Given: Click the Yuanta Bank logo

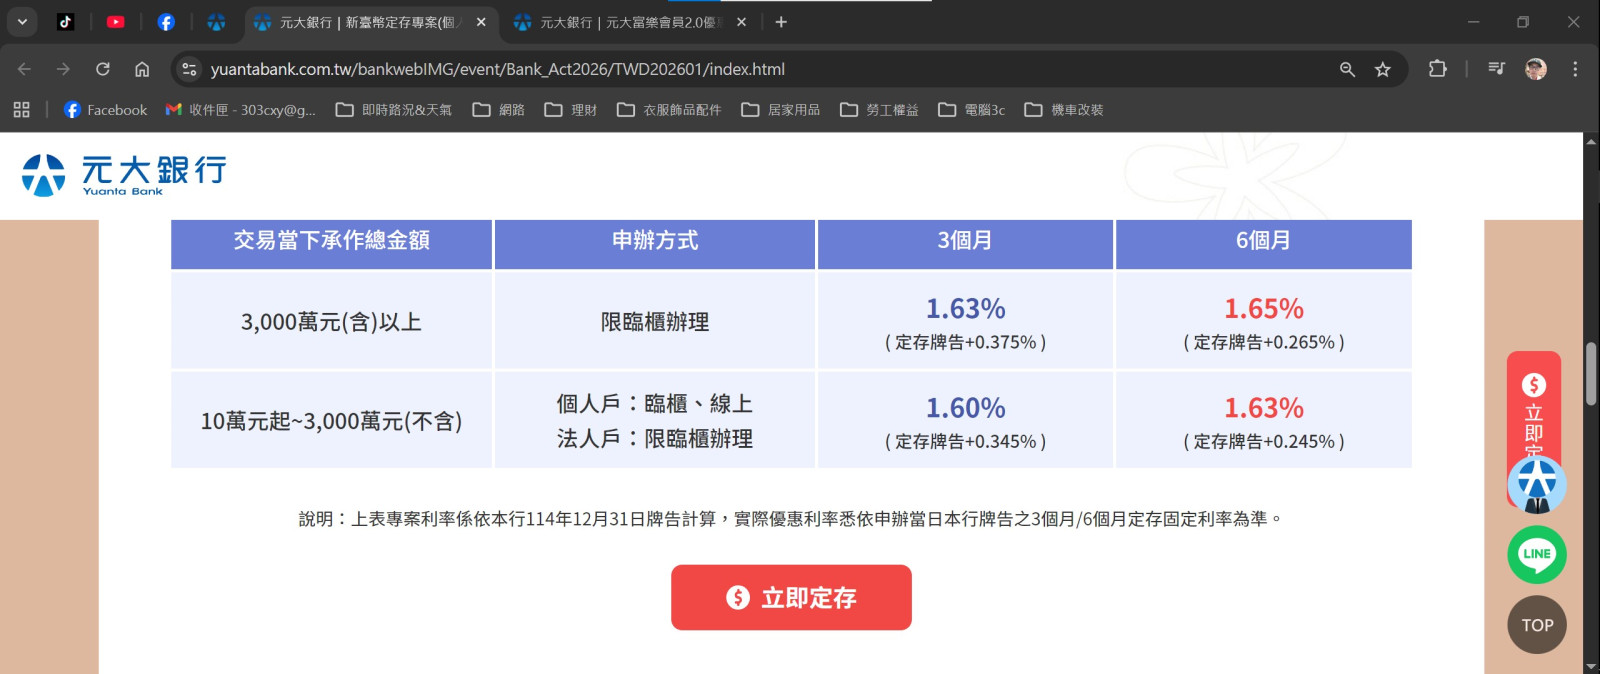Looking at the screenshot, I should click(125, 174).
